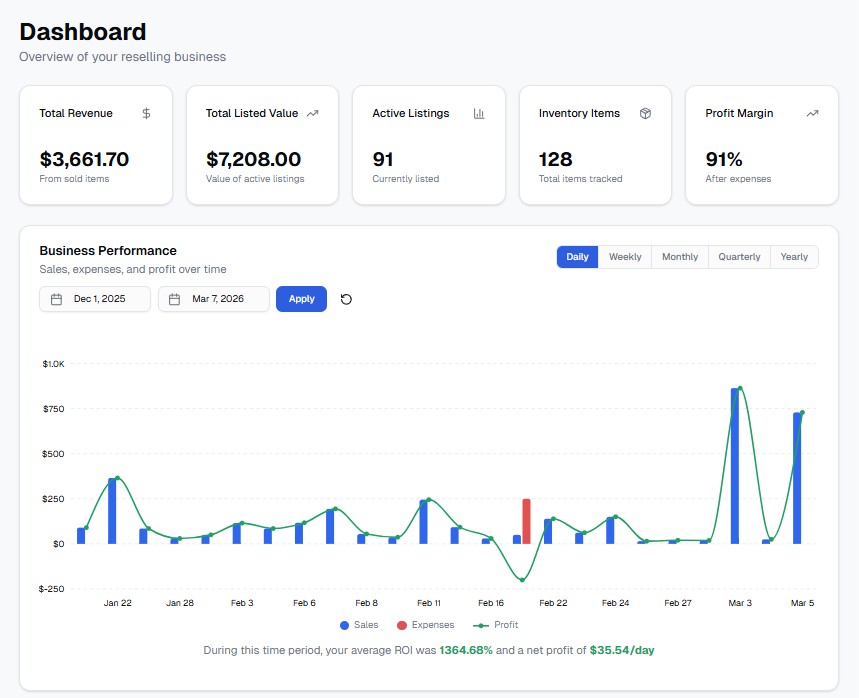
Task: Click calendar icon in Dec 1, 2025 field
Action: click(57, 299)
